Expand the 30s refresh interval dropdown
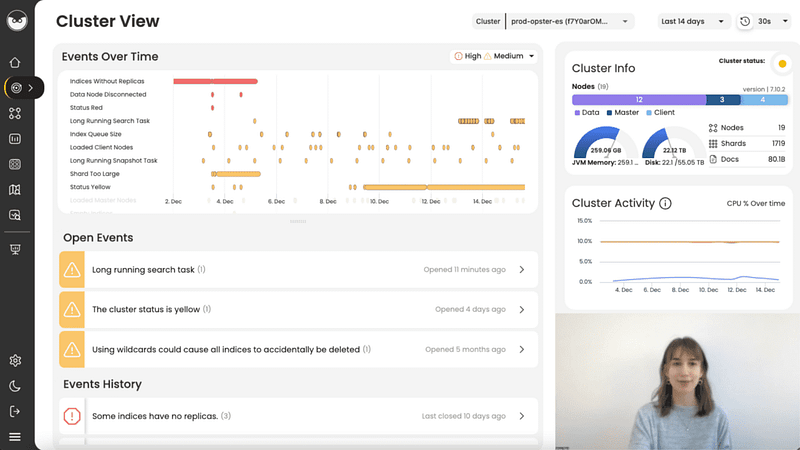 click(772, 21)
